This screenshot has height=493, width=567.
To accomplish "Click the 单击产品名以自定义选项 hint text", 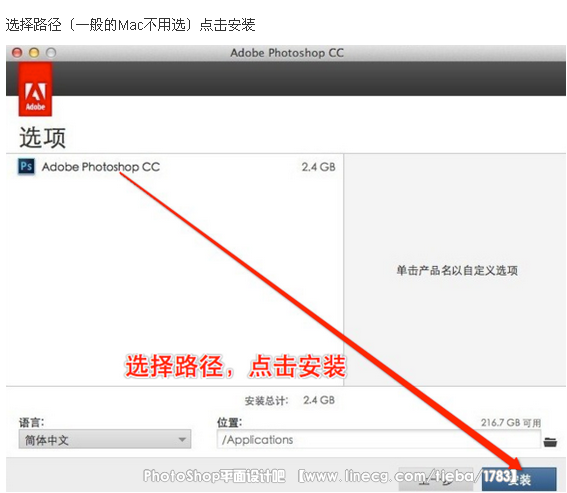I will [457, 270].
